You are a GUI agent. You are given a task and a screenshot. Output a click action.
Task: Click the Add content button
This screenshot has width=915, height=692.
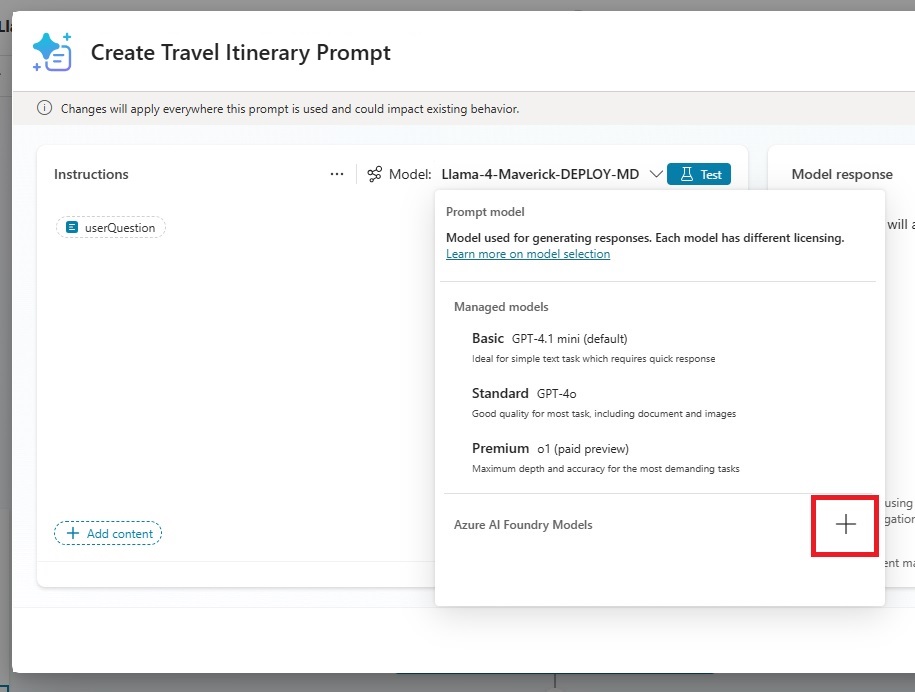tap(108, 533)
